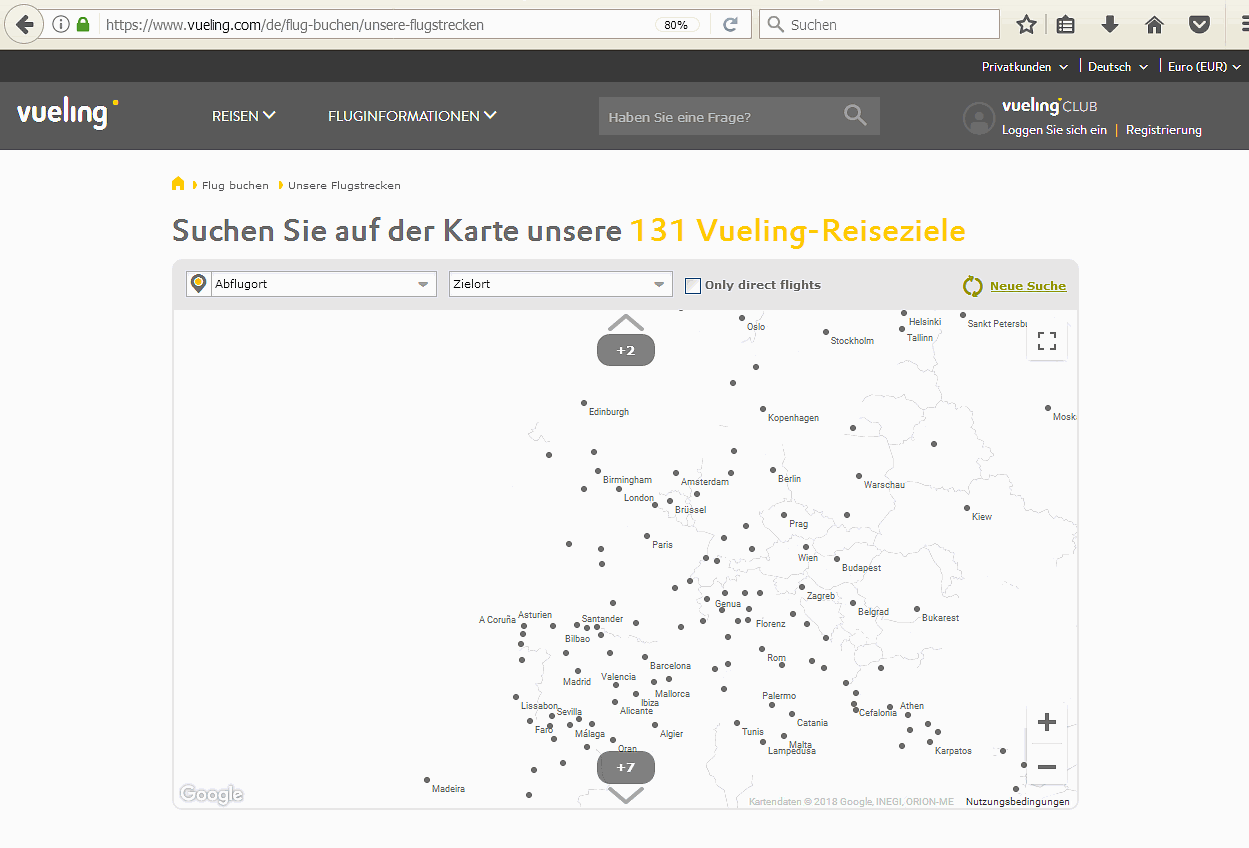Zoom in on the map with plus
The height and width of the screenshot is (848, 1249).
(x=1047, y=722)
